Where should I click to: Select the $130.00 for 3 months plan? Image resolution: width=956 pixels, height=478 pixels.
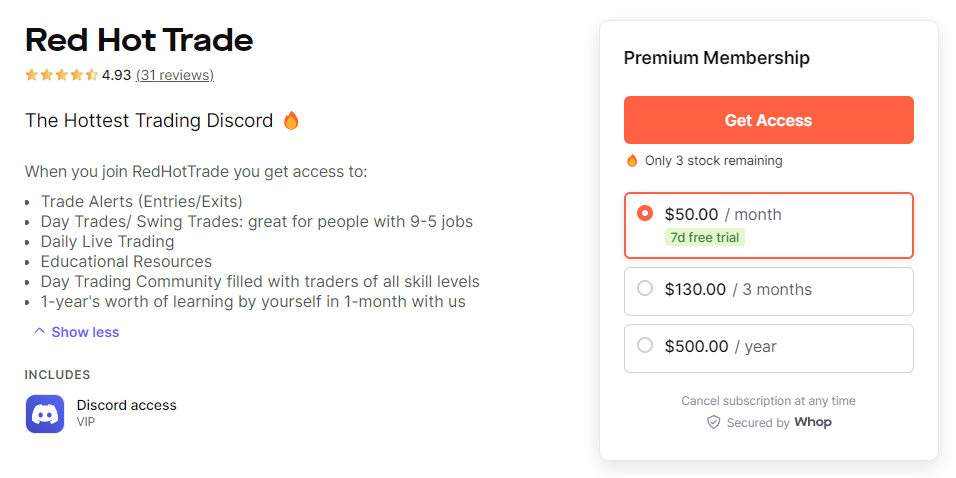click(645, 289)
